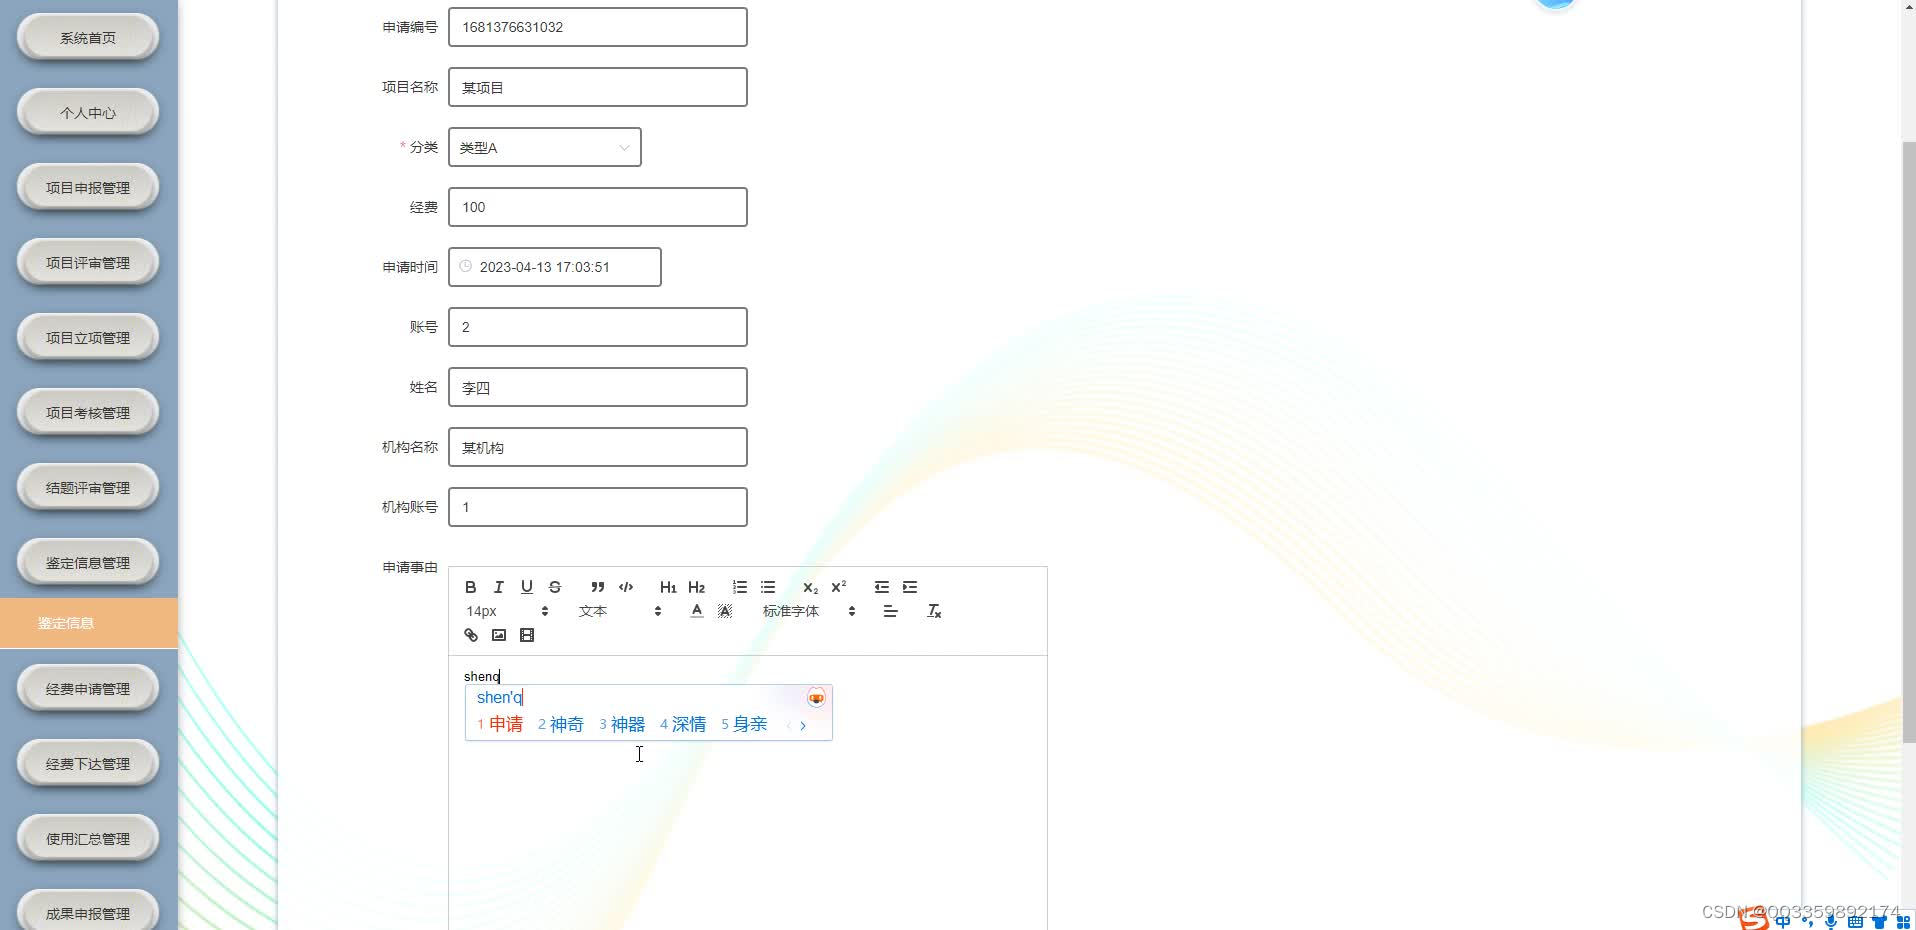
Task: Insert a blockquote with the quote icon
Action: pos(597,587)
